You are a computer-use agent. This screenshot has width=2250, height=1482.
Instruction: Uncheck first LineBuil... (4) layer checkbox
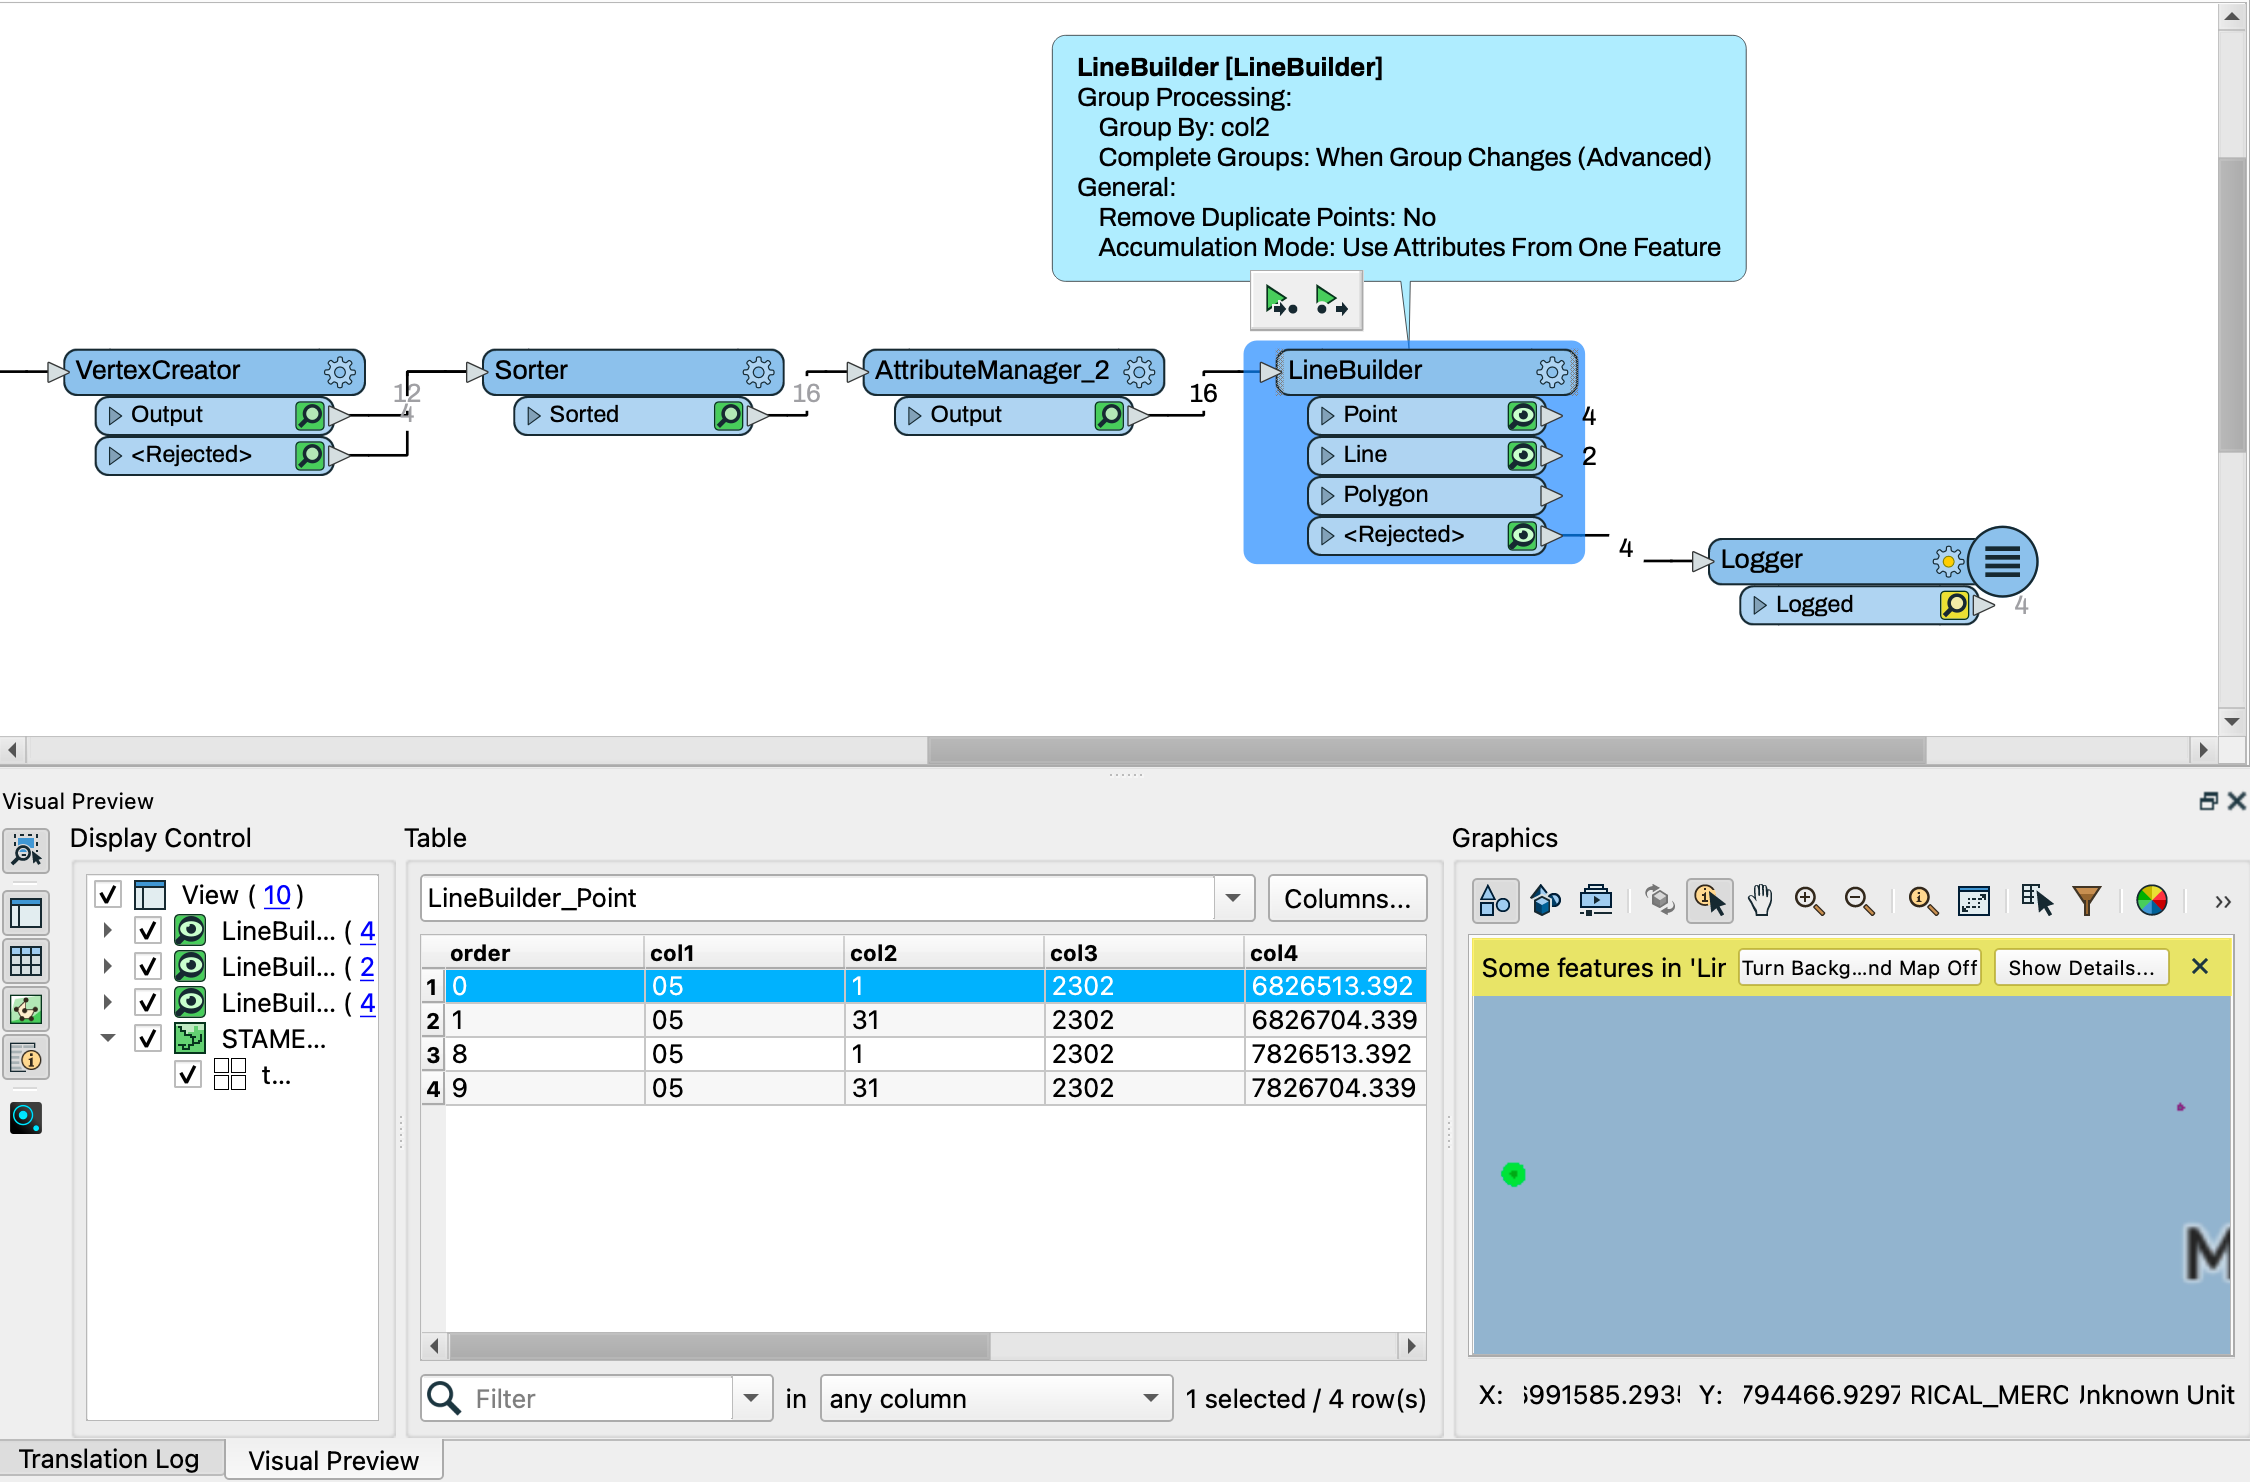click(x=148, y=931)
